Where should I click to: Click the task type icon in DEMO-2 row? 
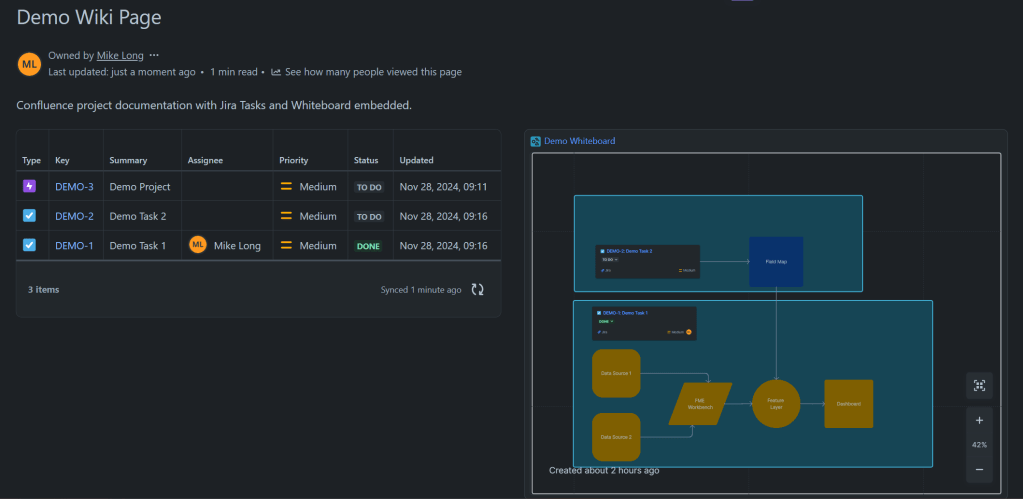(29, 216)
